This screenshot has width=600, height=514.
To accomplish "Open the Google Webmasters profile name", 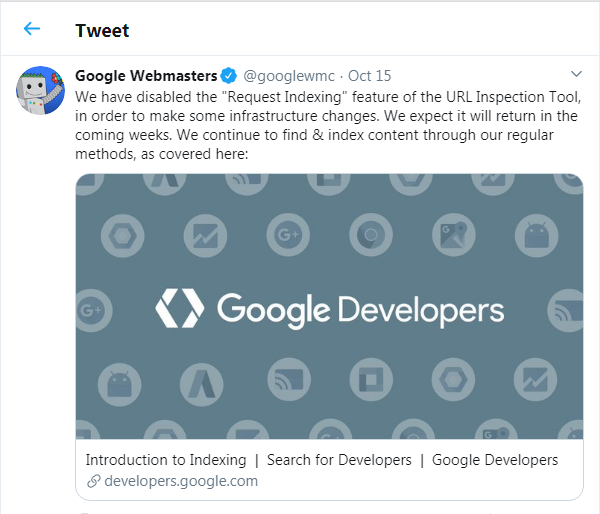I will pos(146,76).
